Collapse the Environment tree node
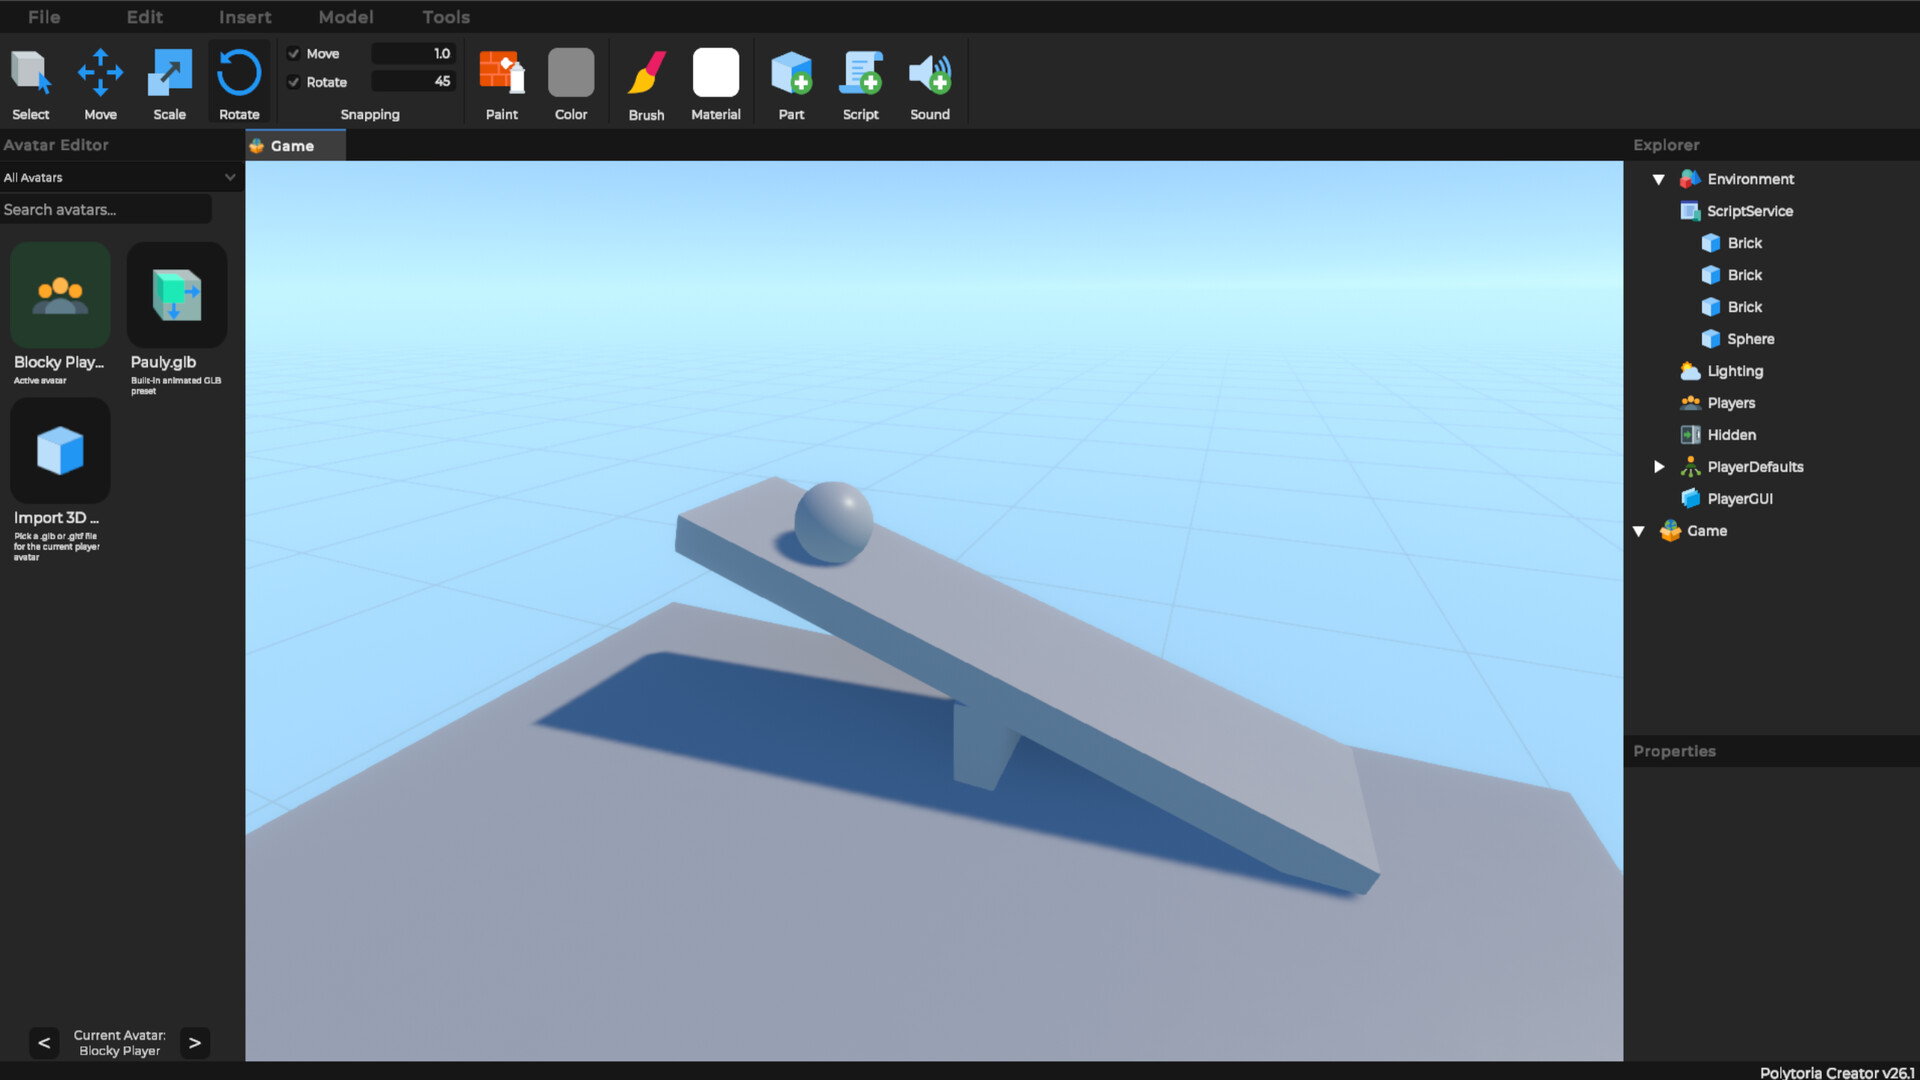This screenshot has width=1920, height=1080. 1658,179
